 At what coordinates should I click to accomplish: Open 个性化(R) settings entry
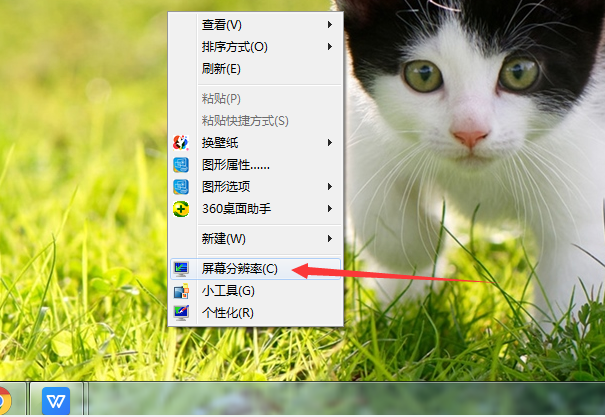tap(255, 312)
